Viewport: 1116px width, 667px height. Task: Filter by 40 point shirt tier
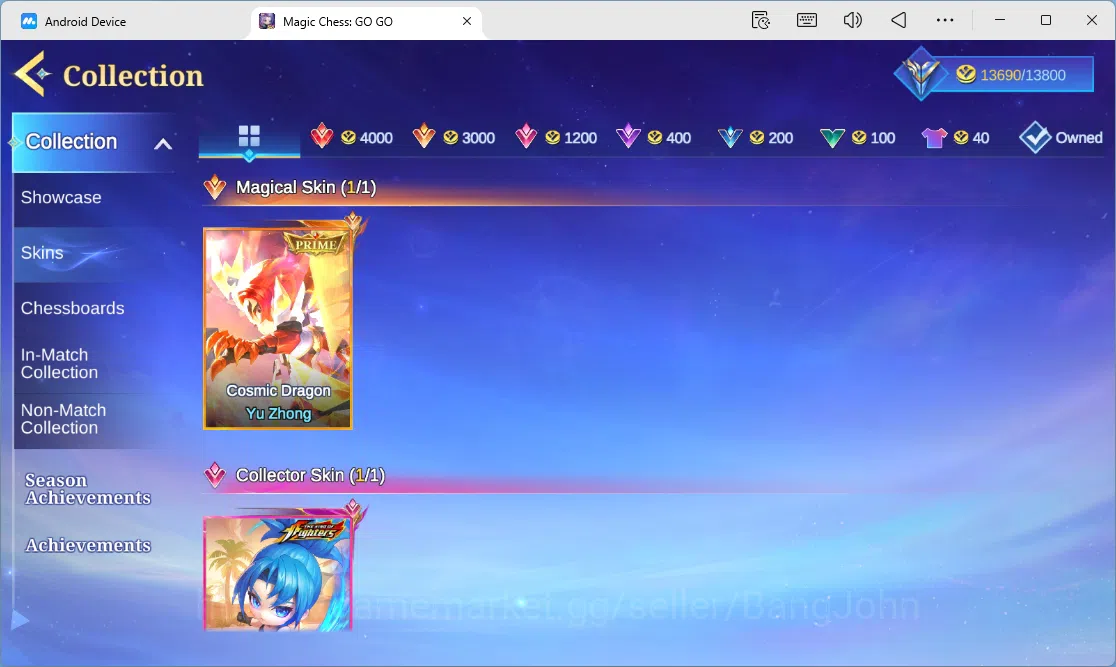coord(955,137)
